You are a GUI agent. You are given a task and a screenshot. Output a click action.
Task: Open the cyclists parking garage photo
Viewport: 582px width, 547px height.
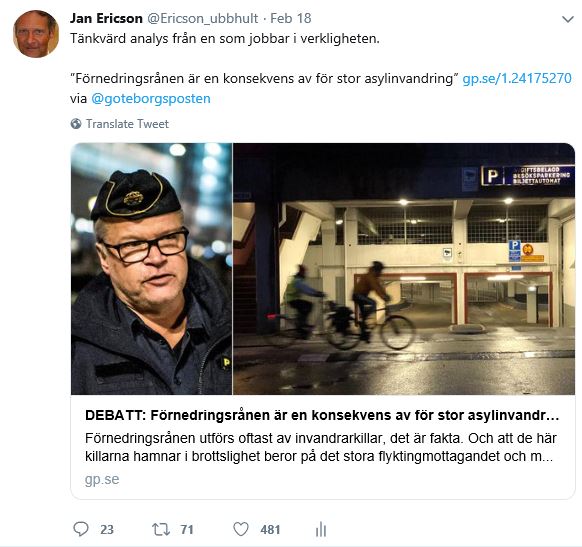click(x=404, y=269)
